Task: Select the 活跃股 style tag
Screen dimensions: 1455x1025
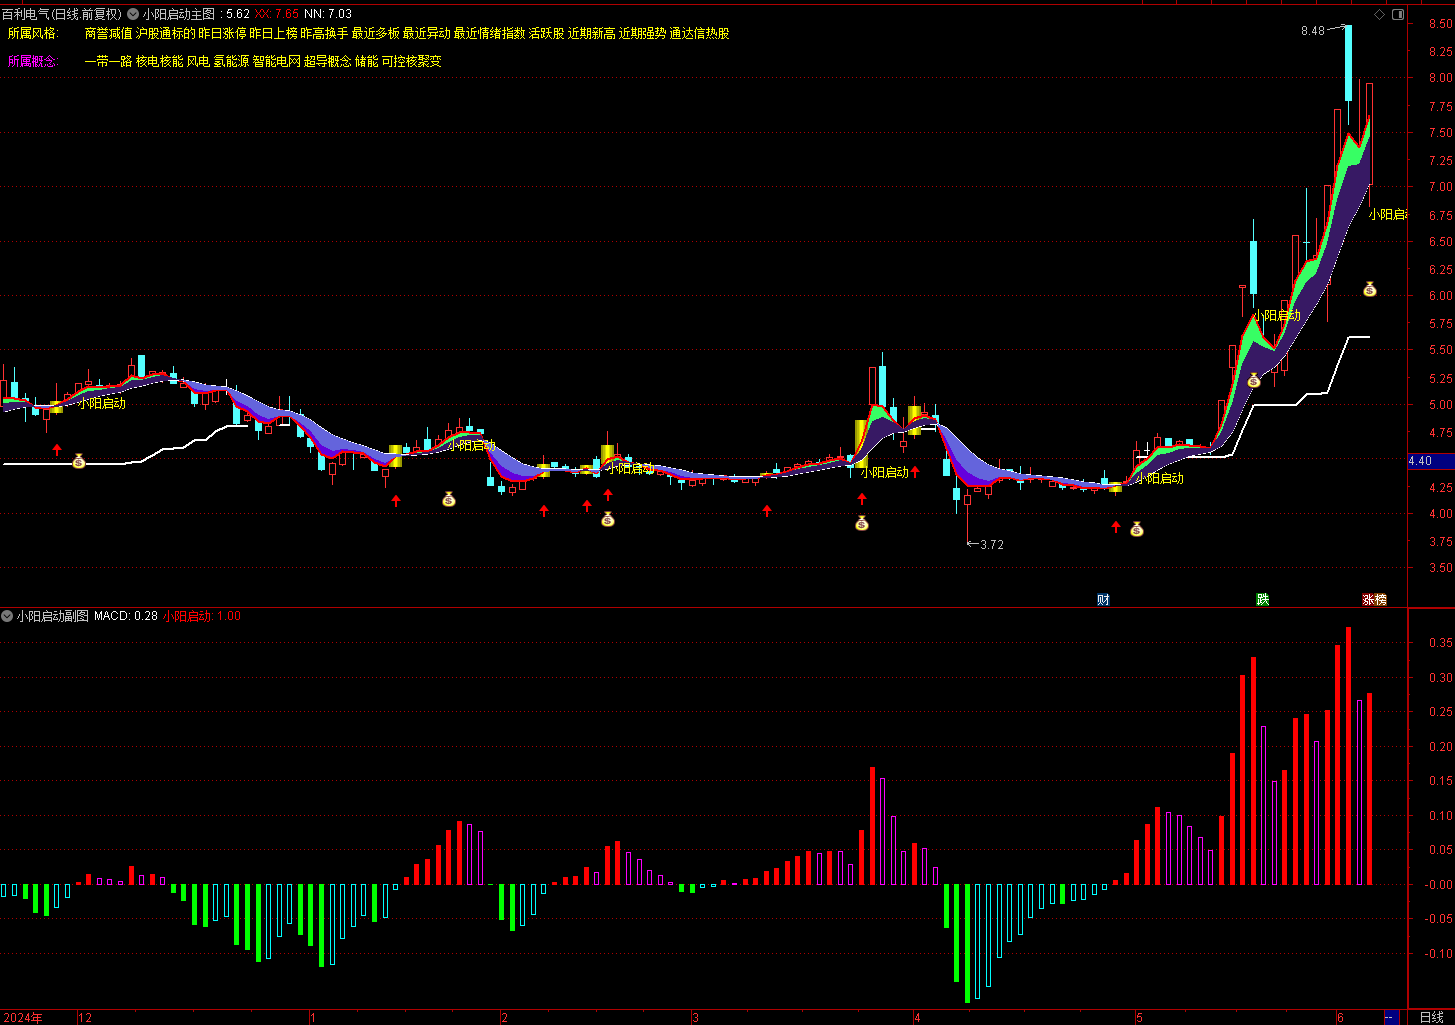Action: click(x=547, y=33)
